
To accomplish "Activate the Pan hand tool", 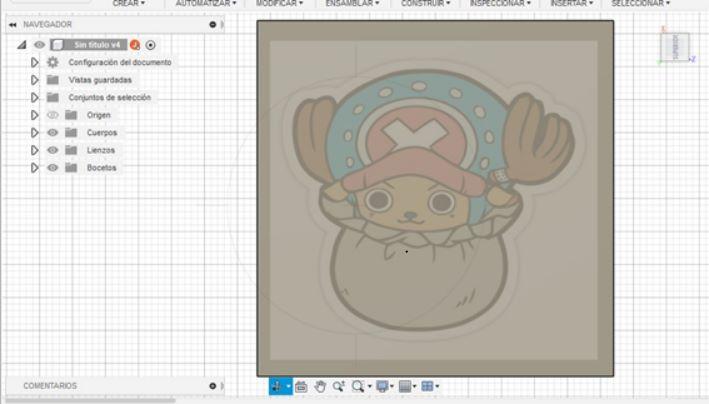I will 320,386.
